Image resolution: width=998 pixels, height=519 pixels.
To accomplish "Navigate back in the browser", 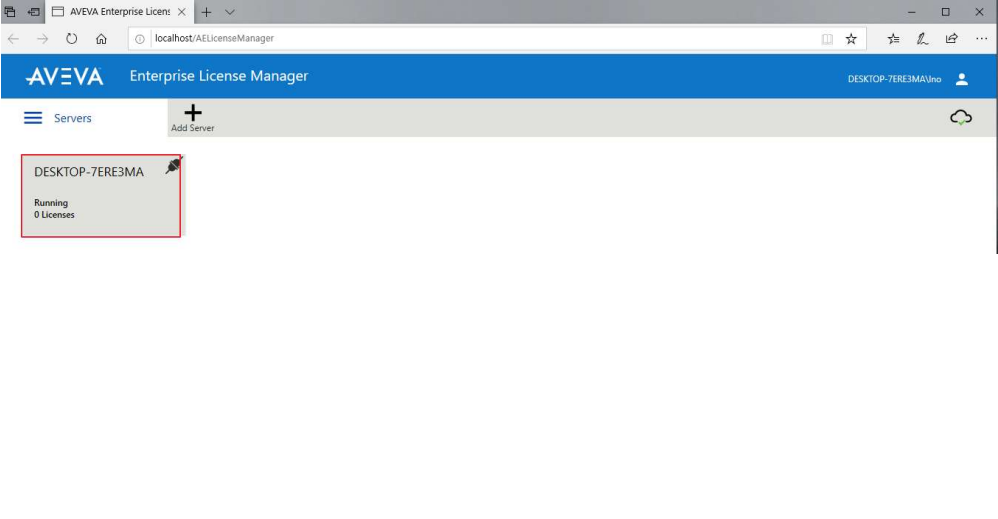I will (13, 39).
